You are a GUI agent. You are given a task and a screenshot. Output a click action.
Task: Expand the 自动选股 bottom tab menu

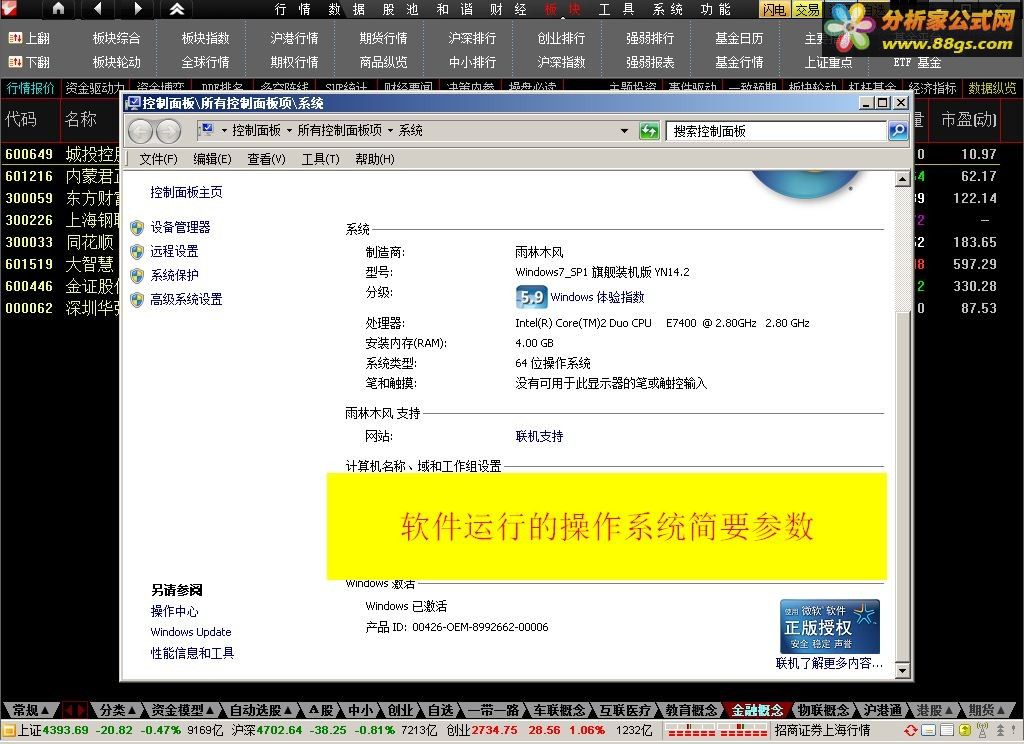tap(288, 710)
